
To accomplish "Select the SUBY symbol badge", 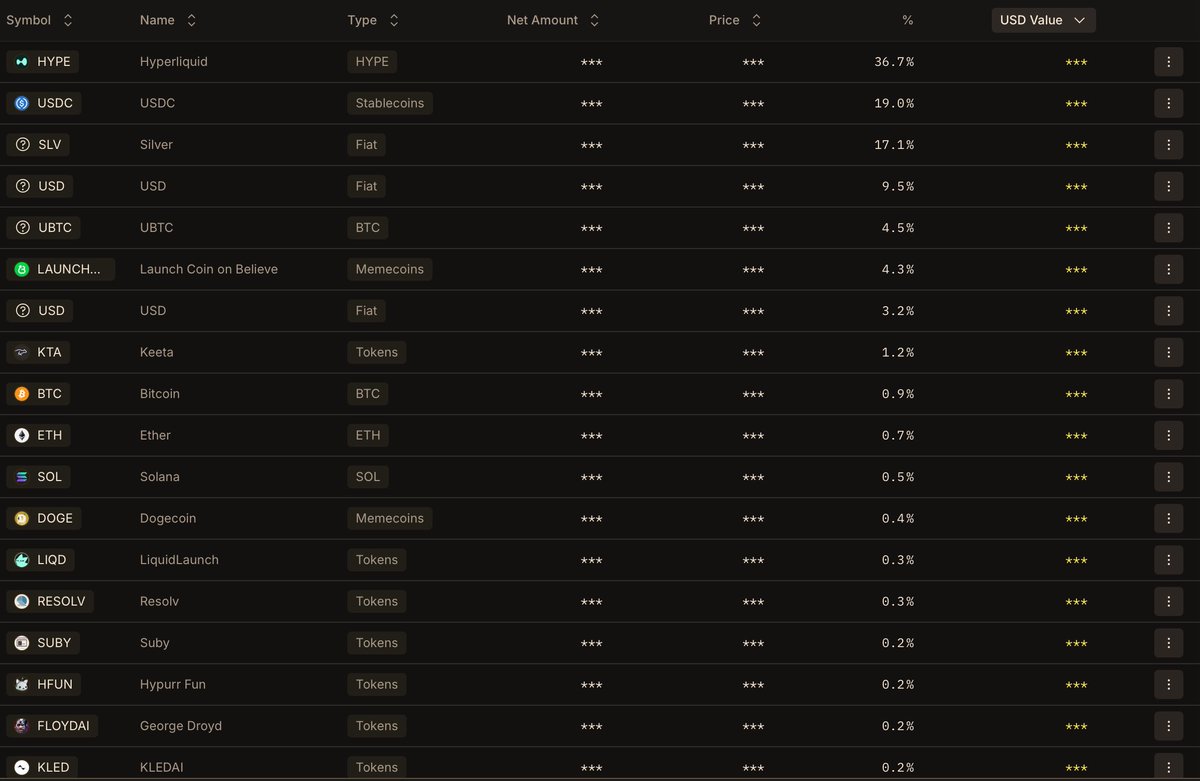I will click(x=43, y=643).
